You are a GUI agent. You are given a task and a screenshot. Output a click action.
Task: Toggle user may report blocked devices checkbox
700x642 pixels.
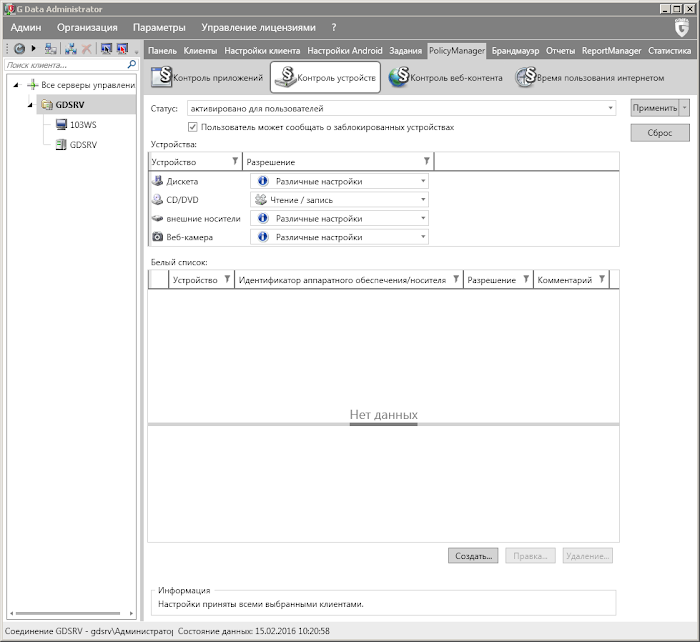192,127
